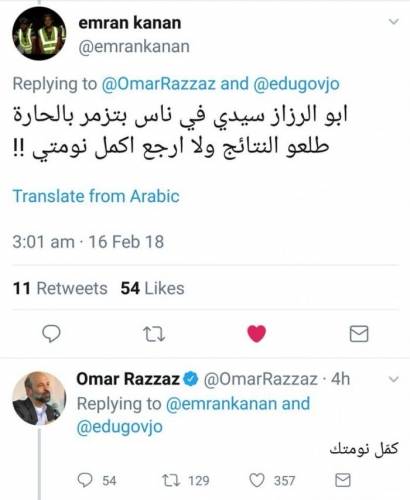The height and width of the screenshot is (500, 410).
Task: Share emran kanan's tweet via envelope icon
Action: pyautogui.click(x=359, y=334)
